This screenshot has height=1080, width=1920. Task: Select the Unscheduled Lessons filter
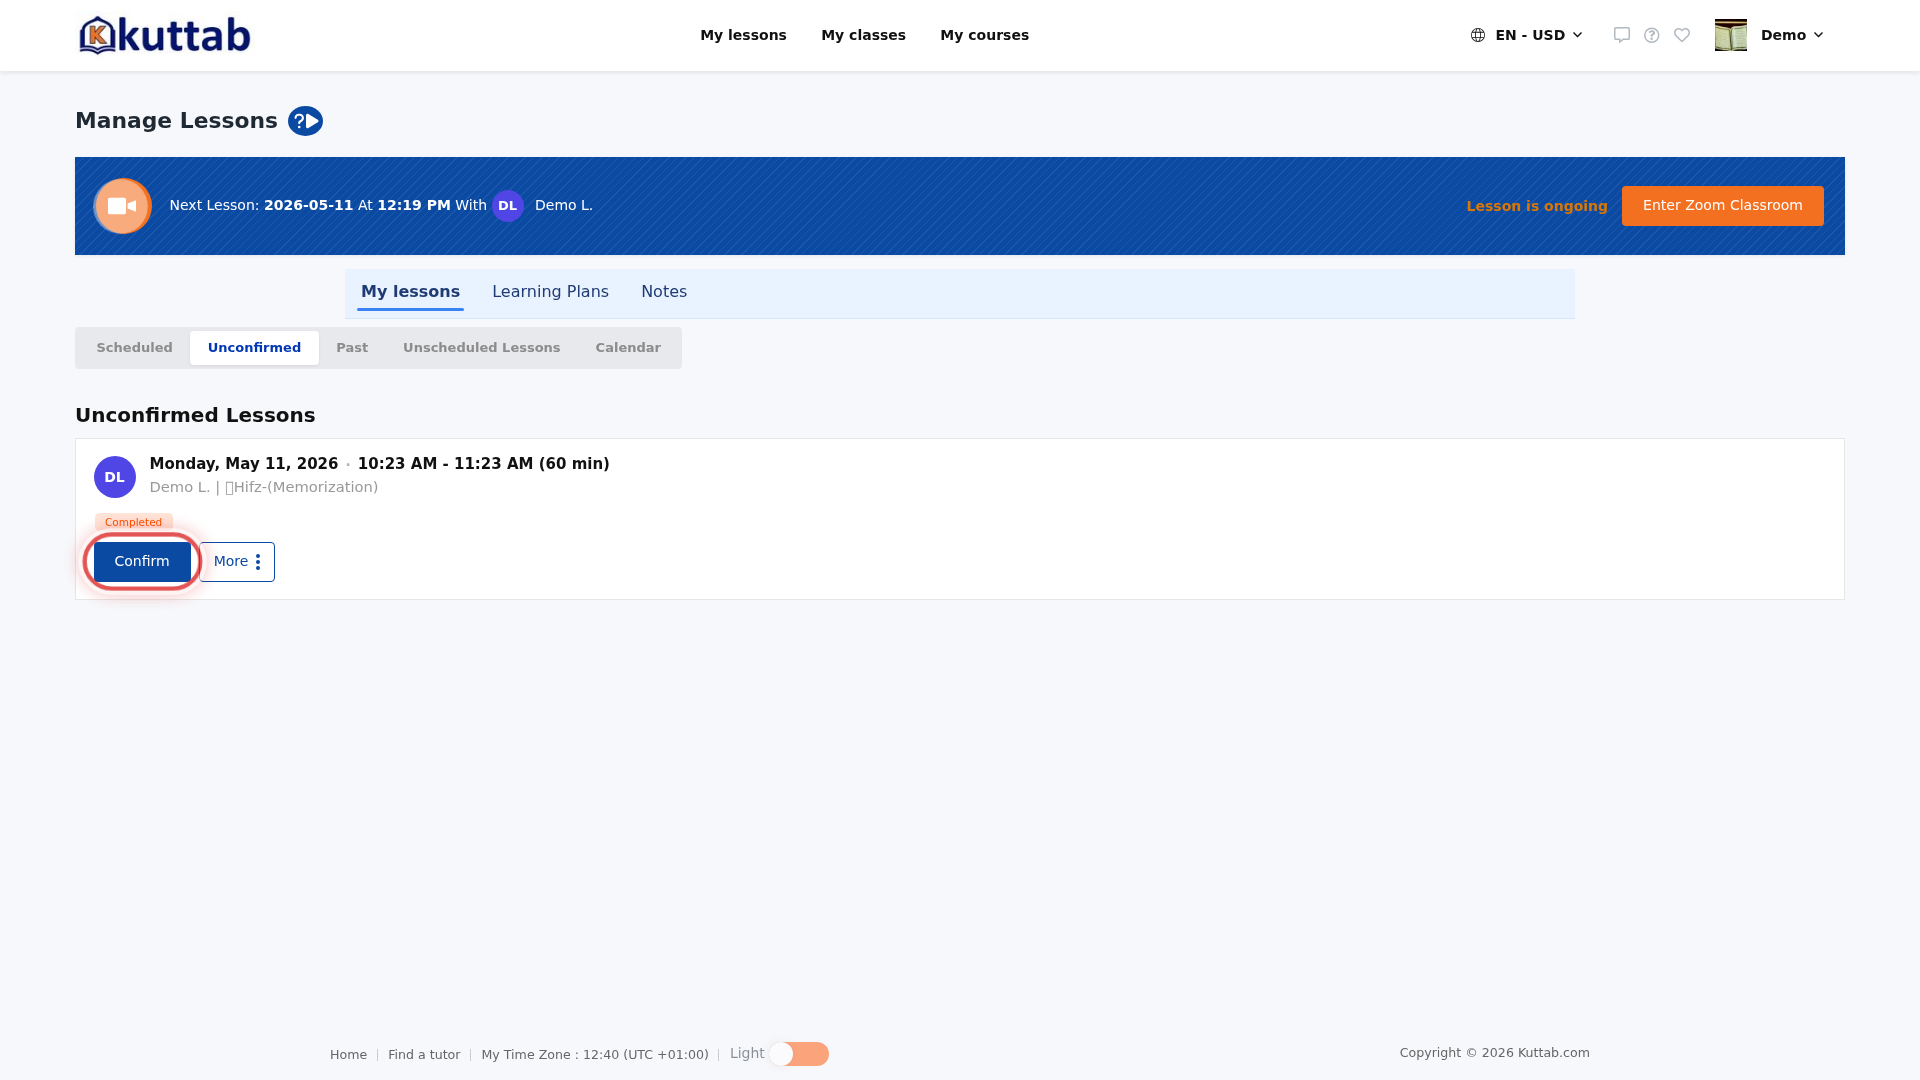click(x=481, y=348)
